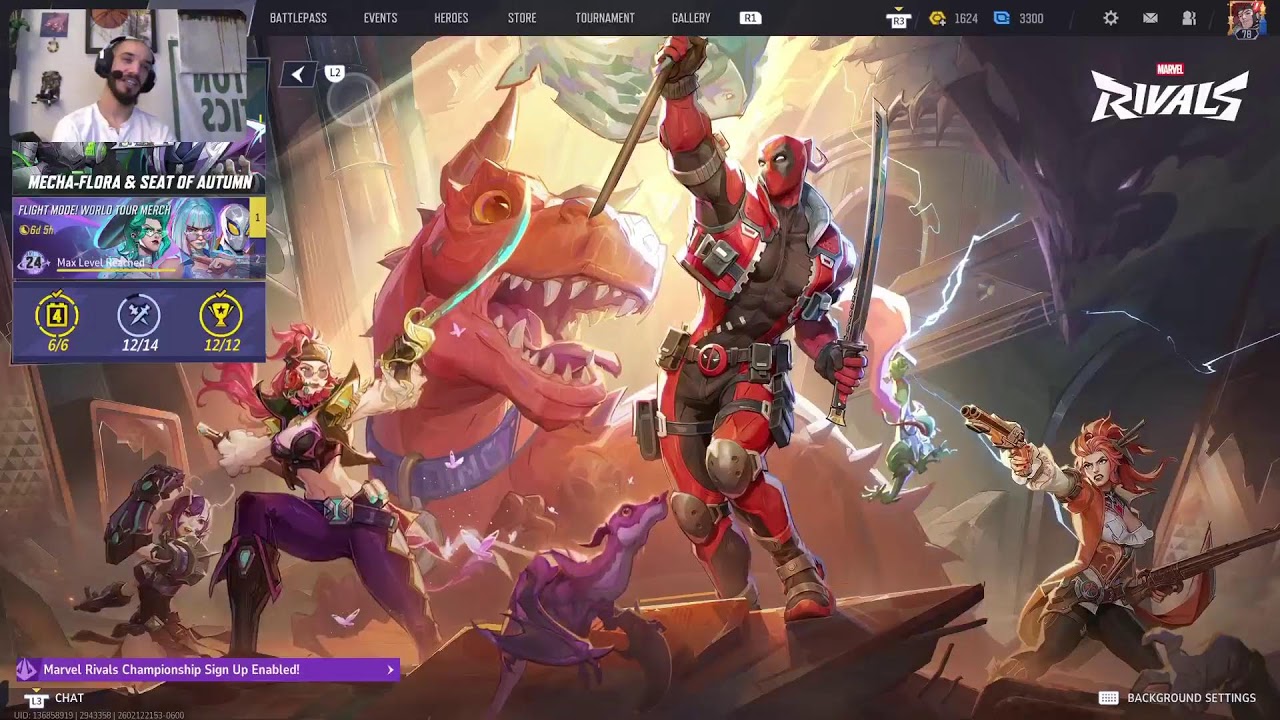
Task: Open the mail inbox envelope icon
Action: (1150, 18)
